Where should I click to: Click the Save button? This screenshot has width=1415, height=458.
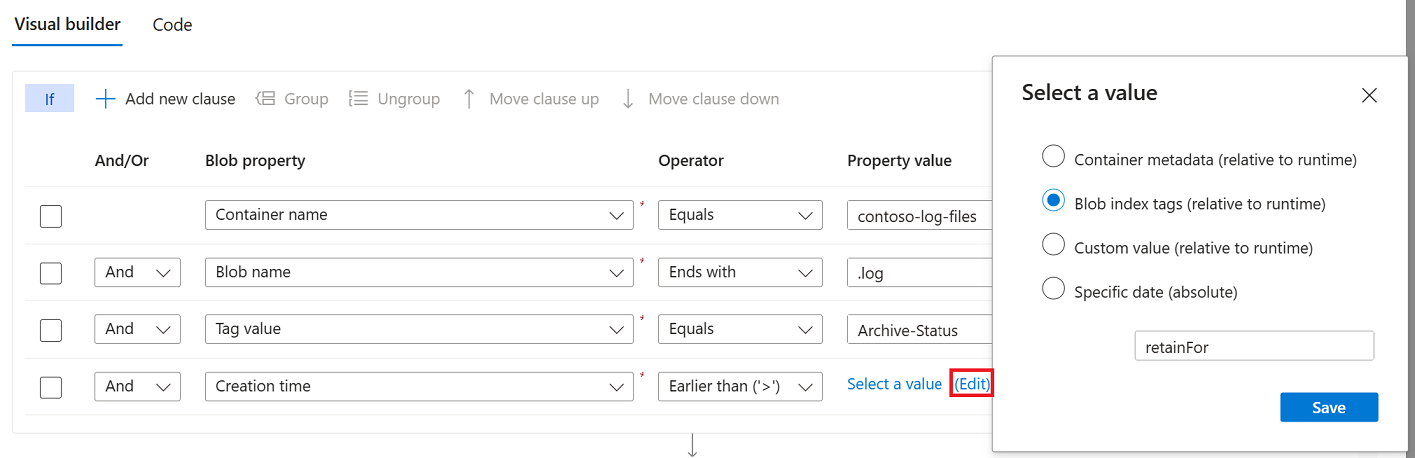click(1329, 407)
